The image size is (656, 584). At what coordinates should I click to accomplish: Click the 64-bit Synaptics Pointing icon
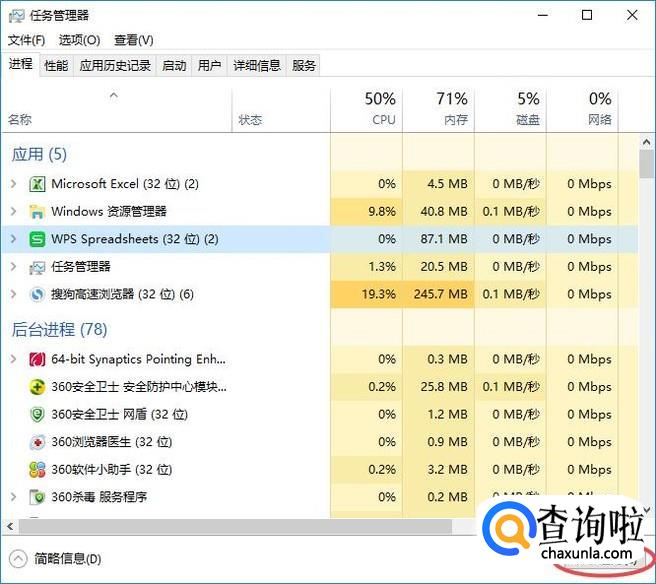(x=37, y=360)
